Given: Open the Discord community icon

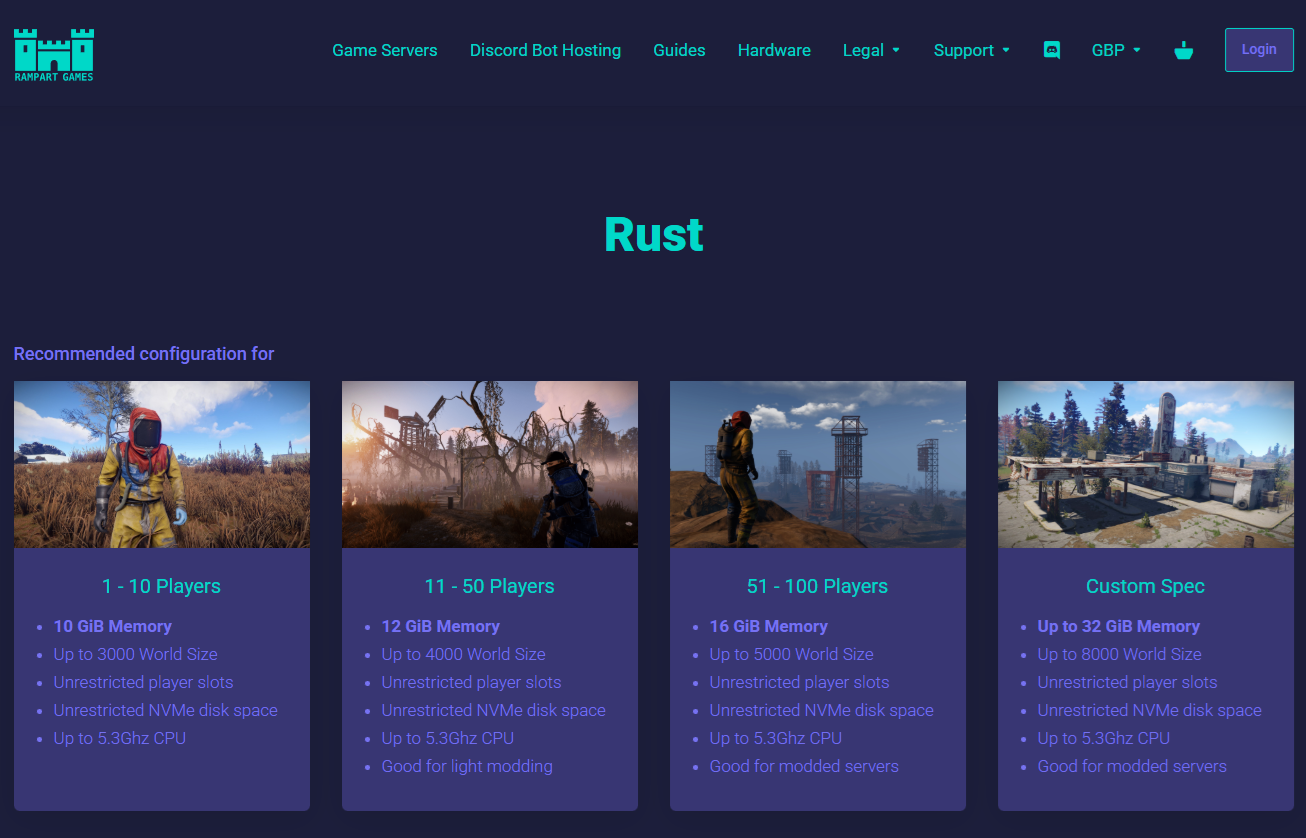Looking at the screenshot, I should click(1051, 49).
